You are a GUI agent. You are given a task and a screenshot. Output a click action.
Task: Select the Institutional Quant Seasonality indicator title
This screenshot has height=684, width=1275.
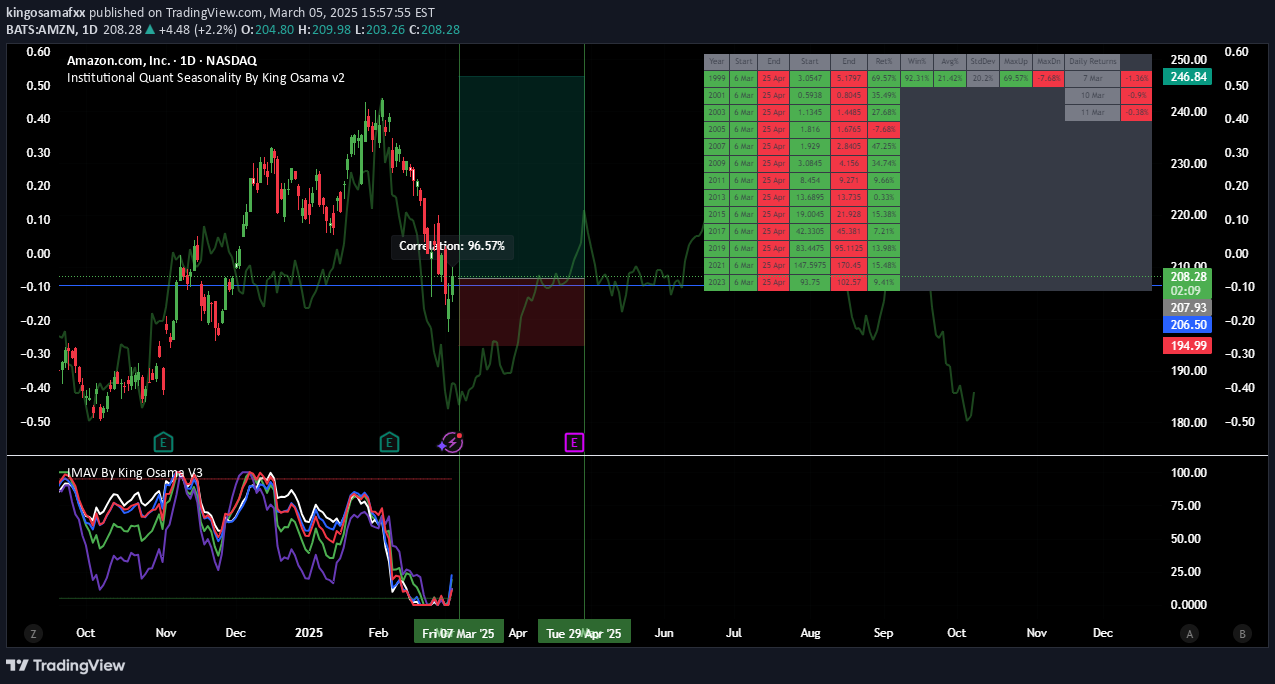206,77
